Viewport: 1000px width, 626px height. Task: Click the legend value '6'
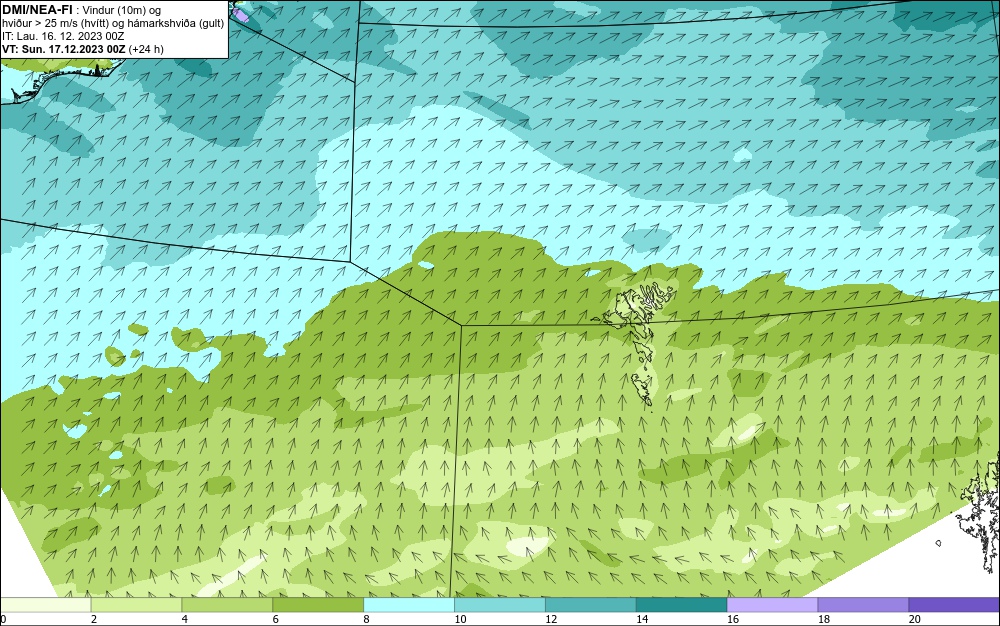(276, 619)
